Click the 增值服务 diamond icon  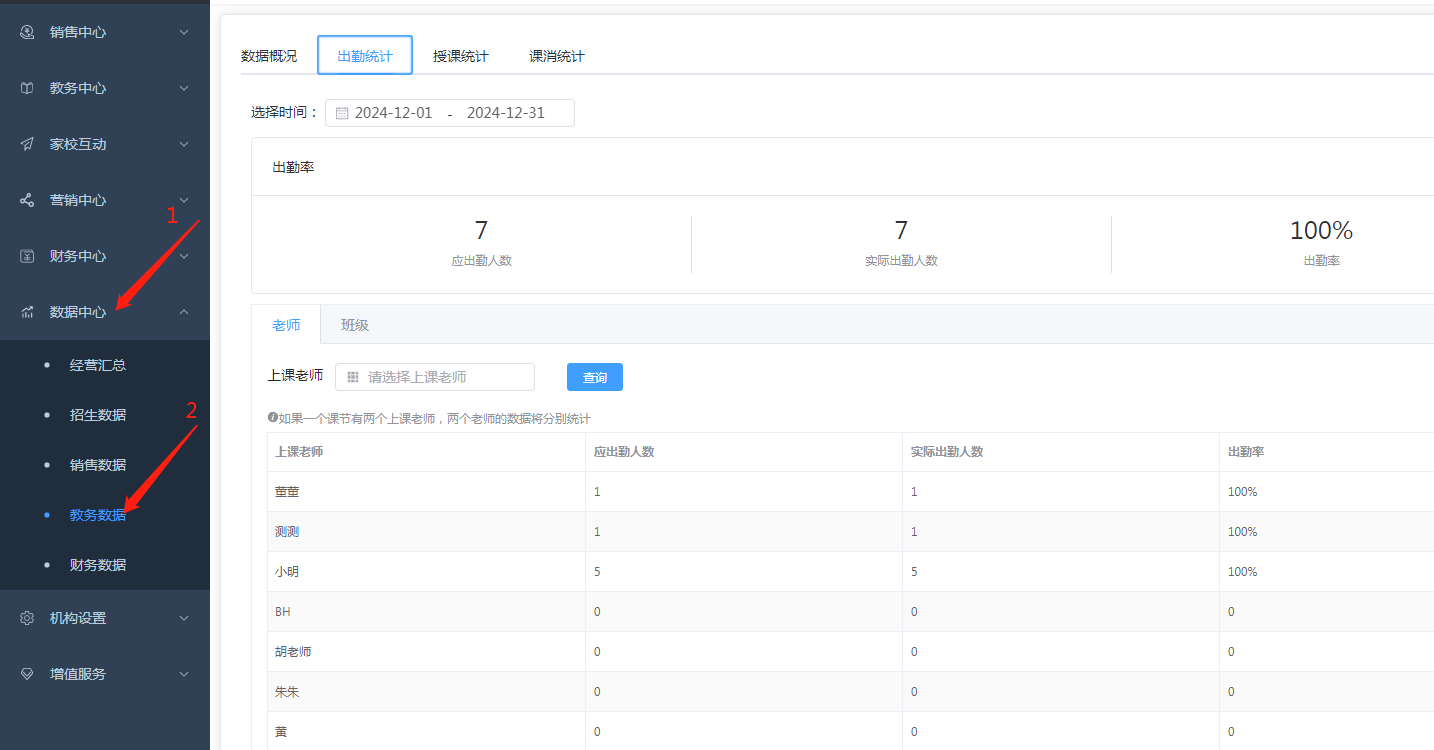point(27,674)
